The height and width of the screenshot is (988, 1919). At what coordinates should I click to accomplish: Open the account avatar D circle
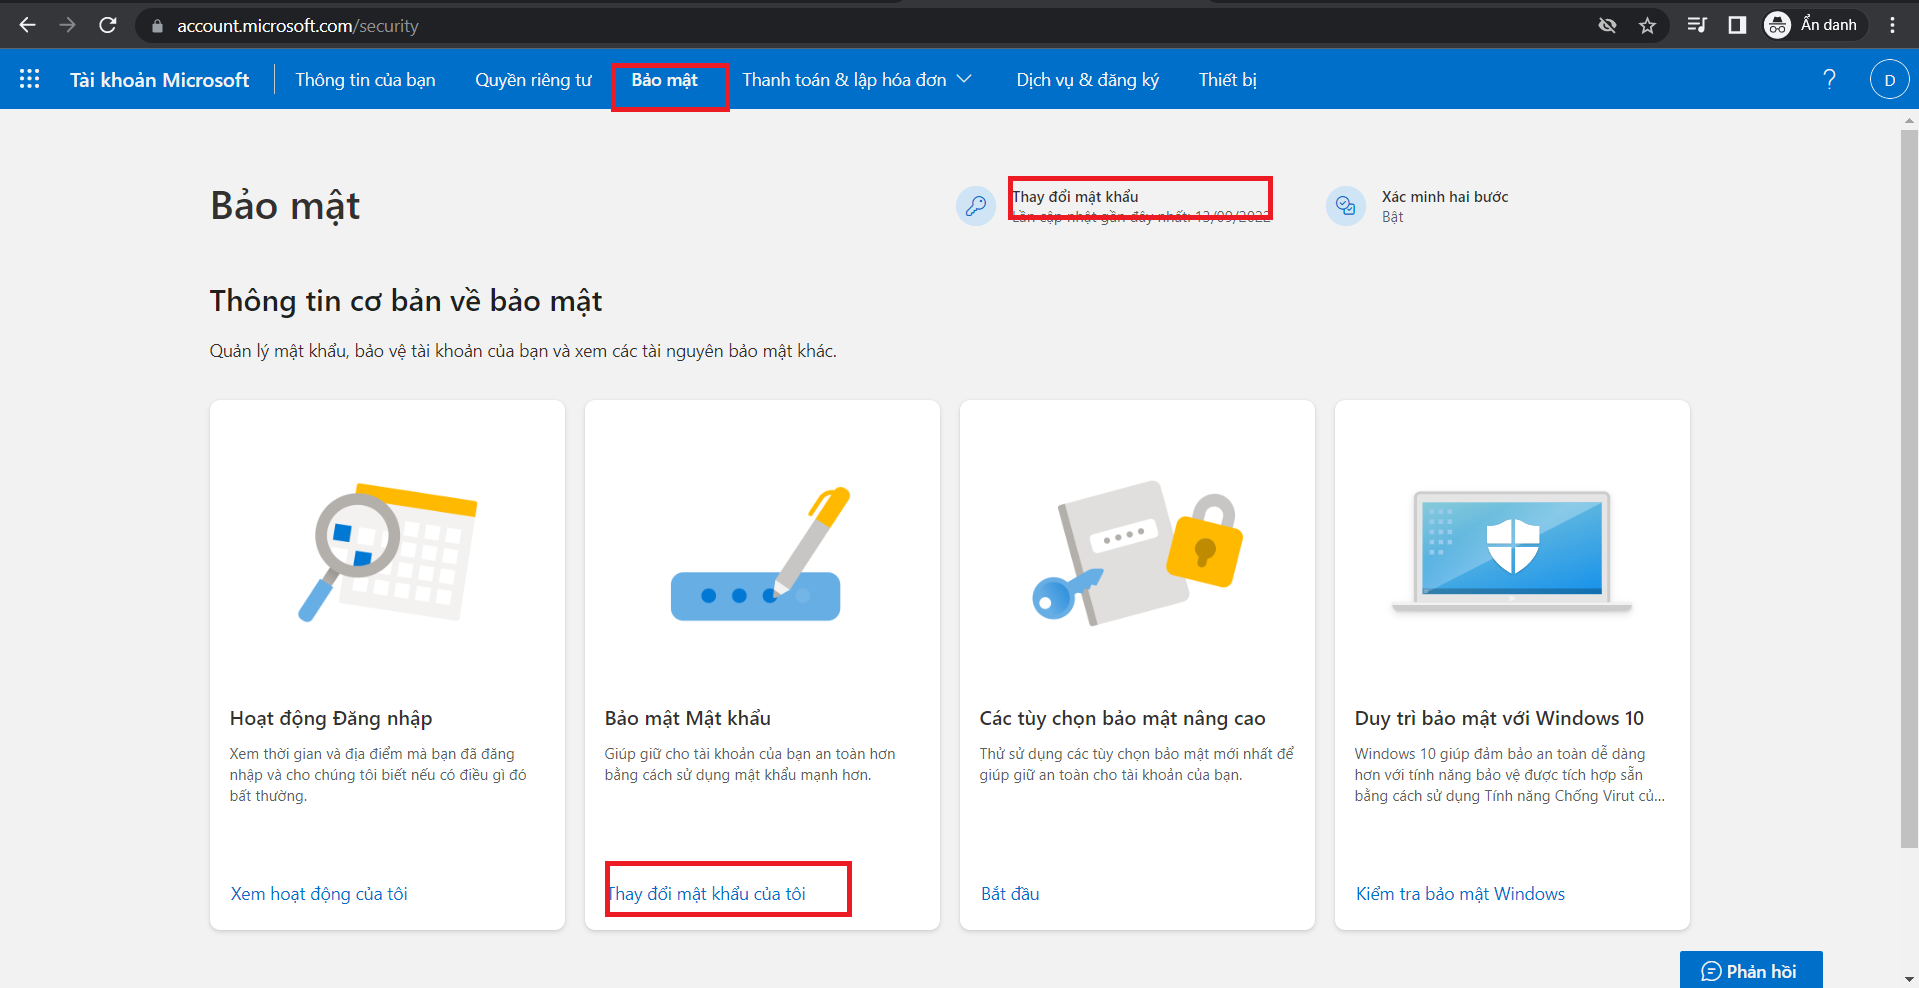(1889, 80)
